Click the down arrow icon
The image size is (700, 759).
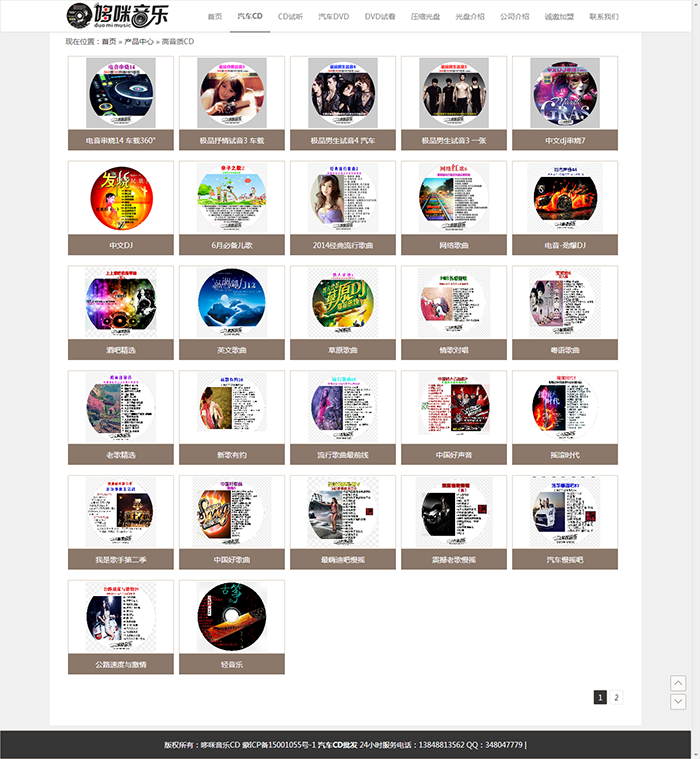coord(678,701)
